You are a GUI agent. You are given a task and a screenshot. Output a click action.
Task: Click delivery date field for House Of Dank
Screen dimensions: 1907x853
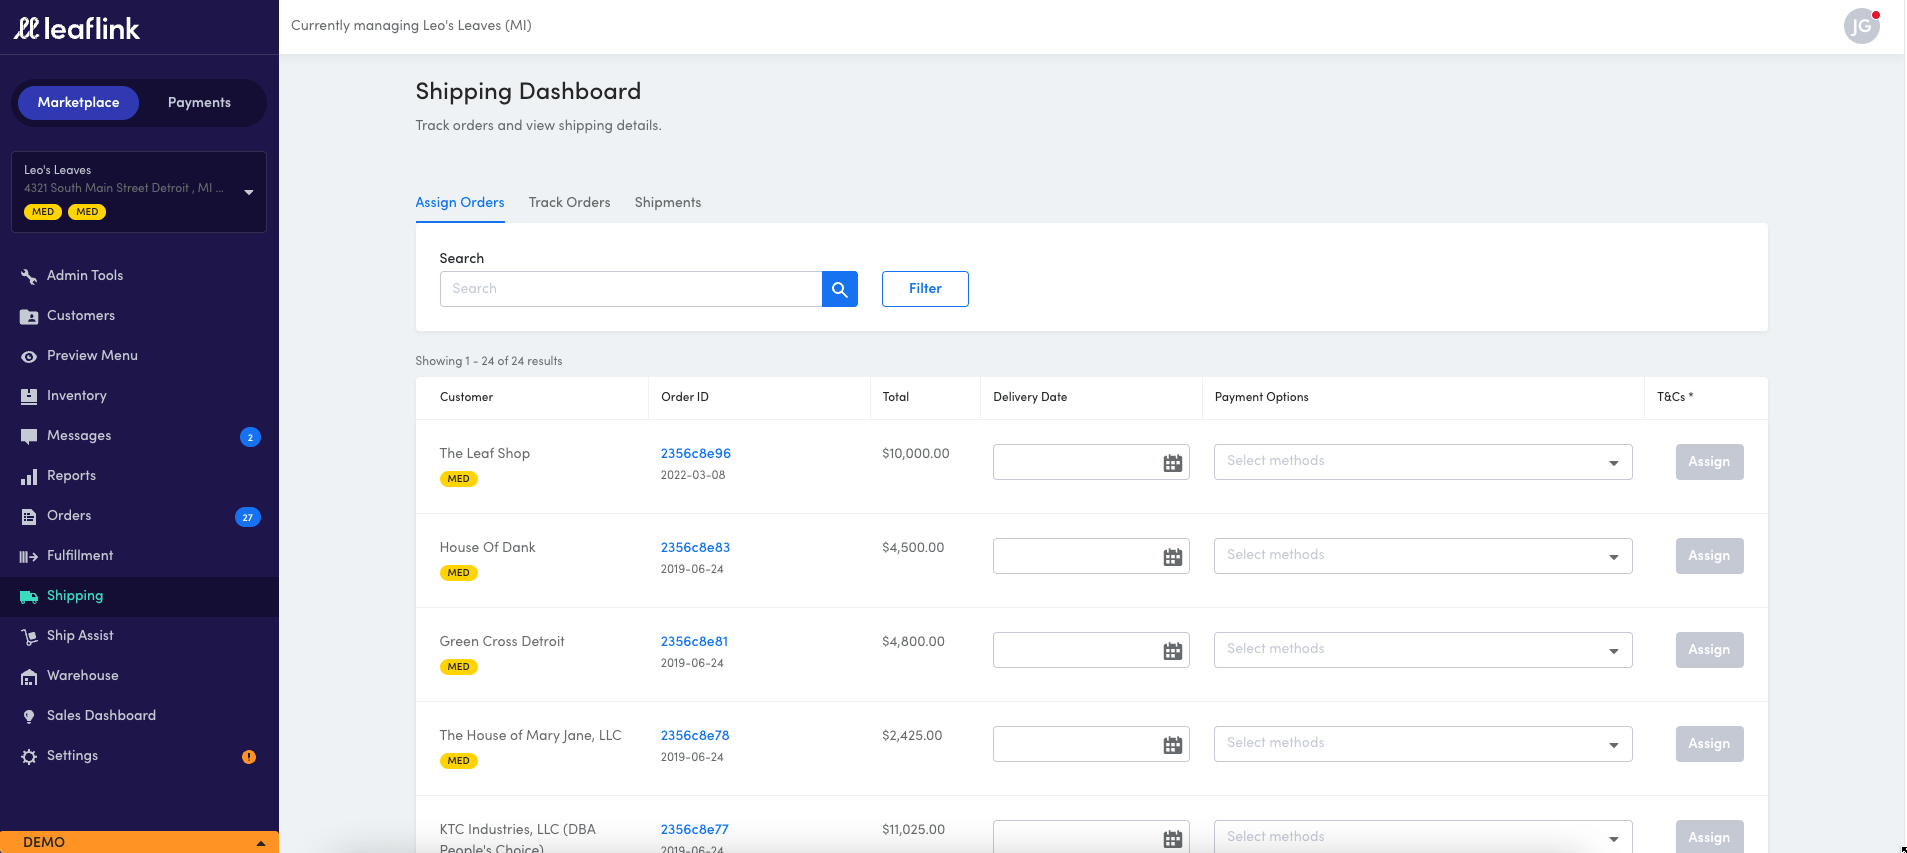[x=1091, y=556]
